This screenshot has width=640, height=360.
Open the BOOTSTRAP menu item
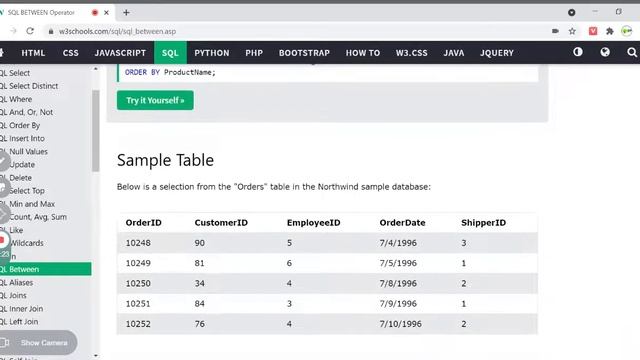[304, 53]
